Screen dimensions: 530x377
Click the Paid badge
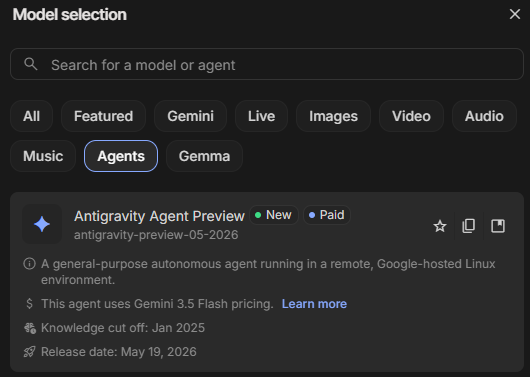tap(327, 215)
